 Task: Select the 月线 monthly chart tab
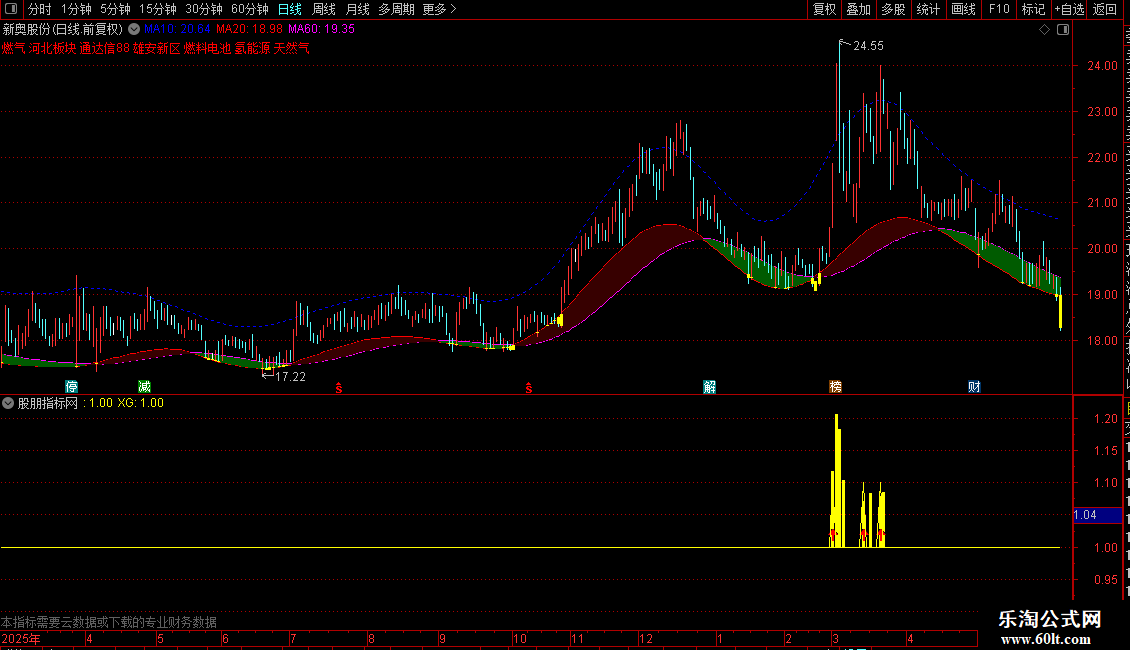(x=357, y=9)
